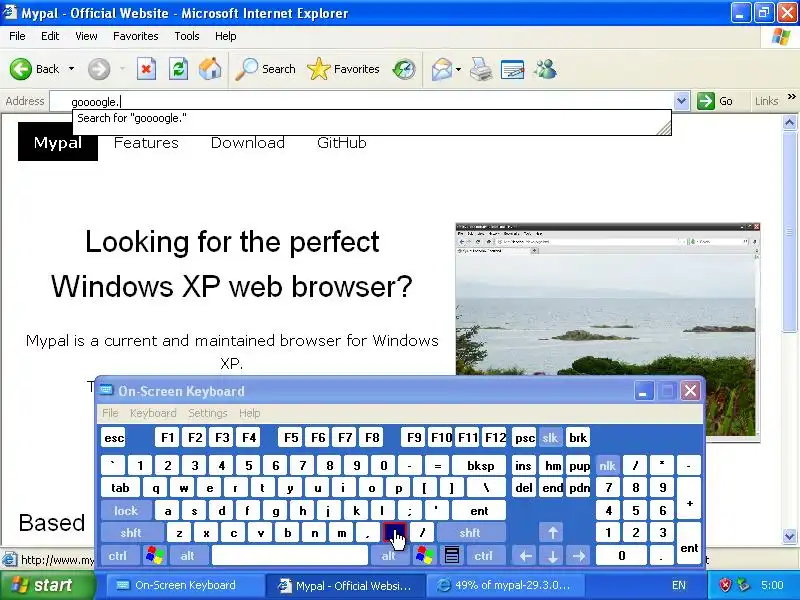
Task: Open the GitHub link
Action: click(341, 143)
